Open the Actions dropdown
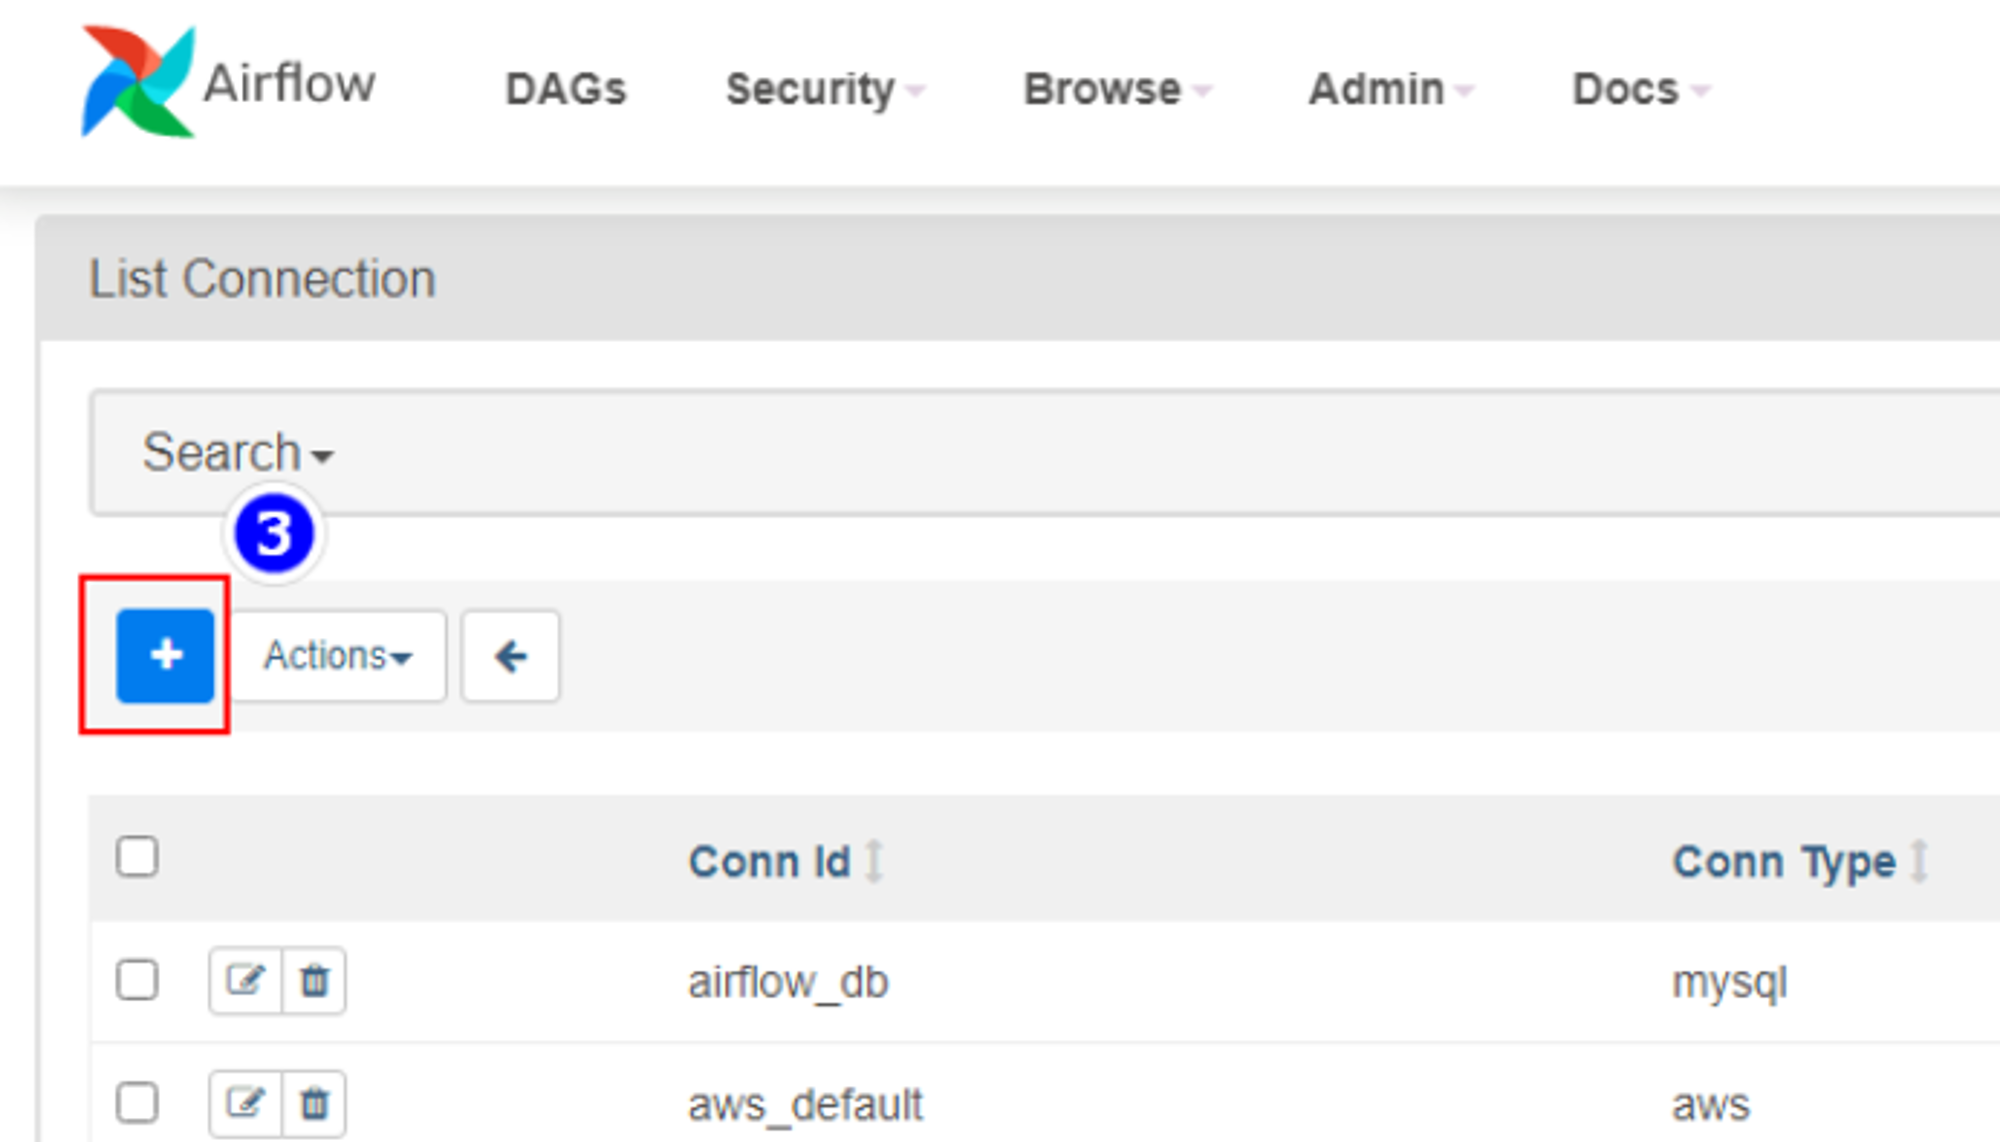Image resolution: width=2000 pixels, height=1142 pixels. 338,656
